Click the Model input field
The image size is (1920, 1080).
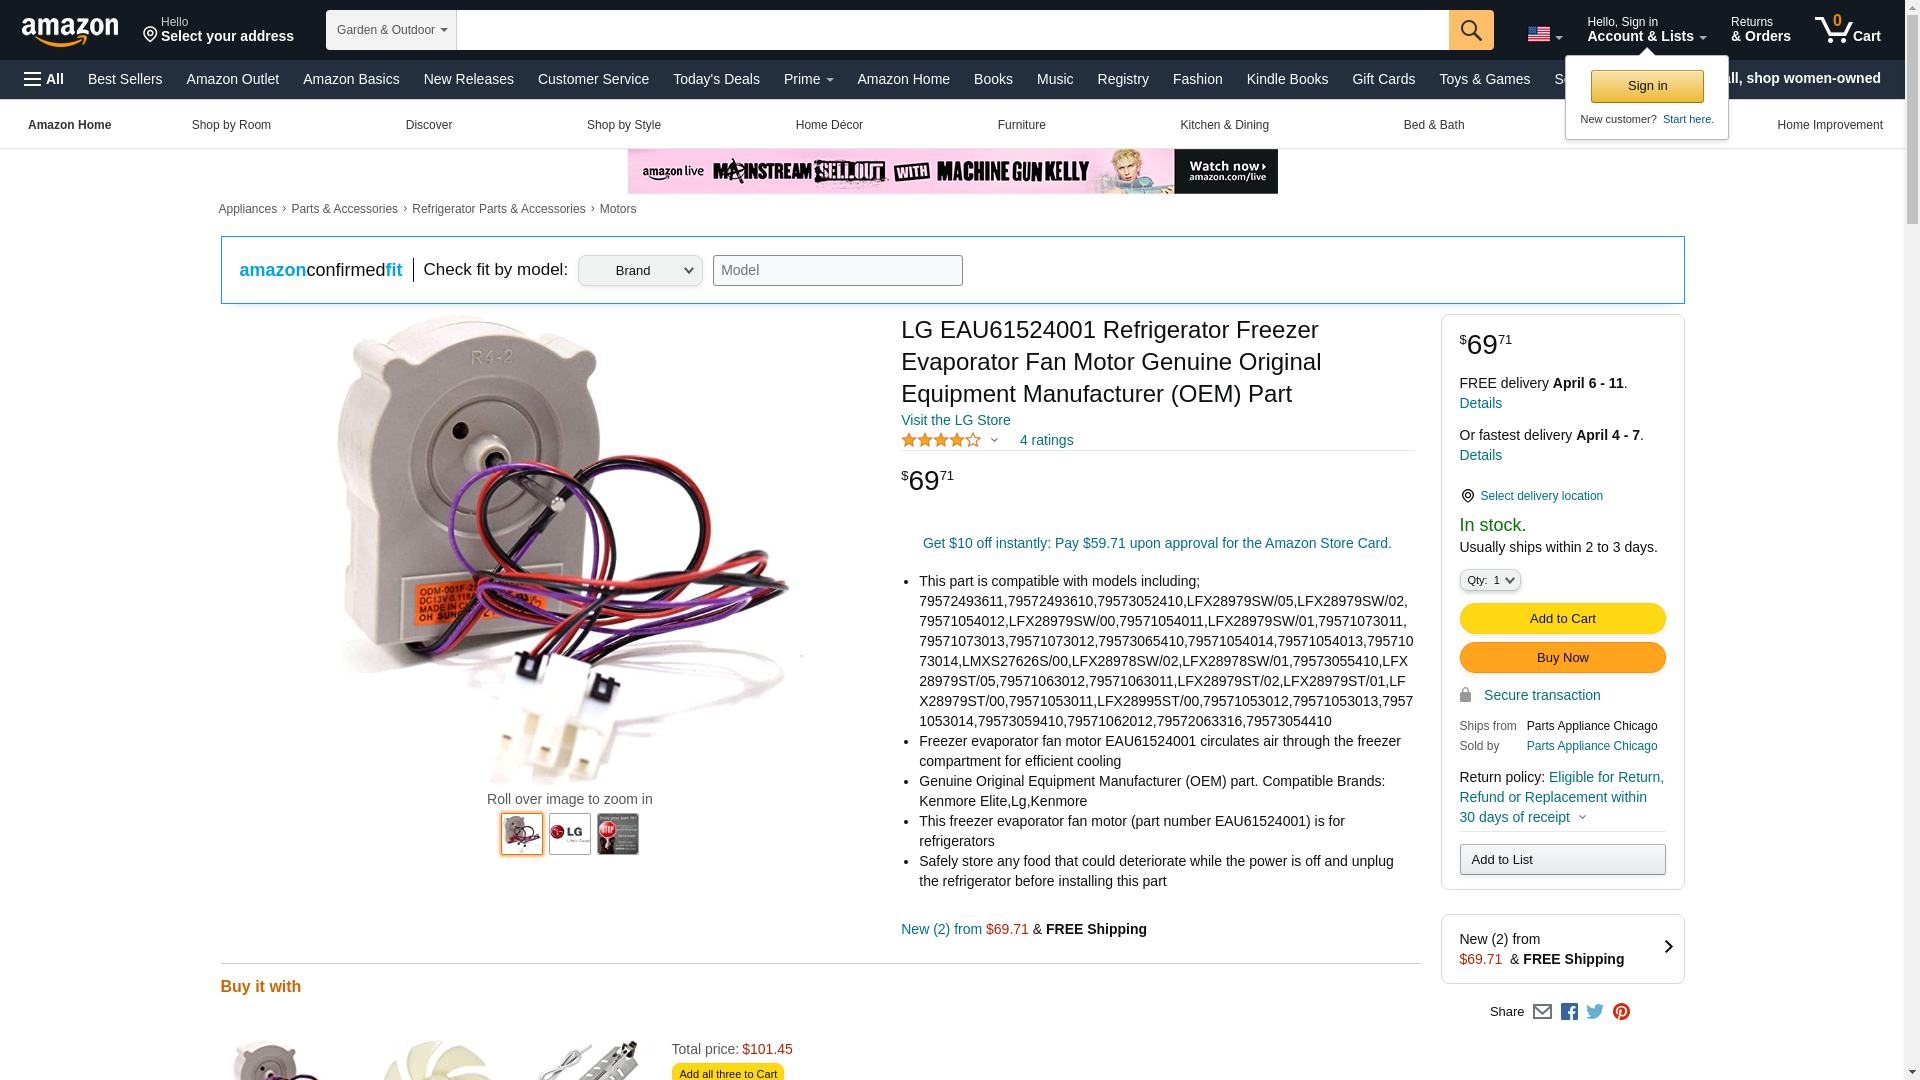point(837,271)
